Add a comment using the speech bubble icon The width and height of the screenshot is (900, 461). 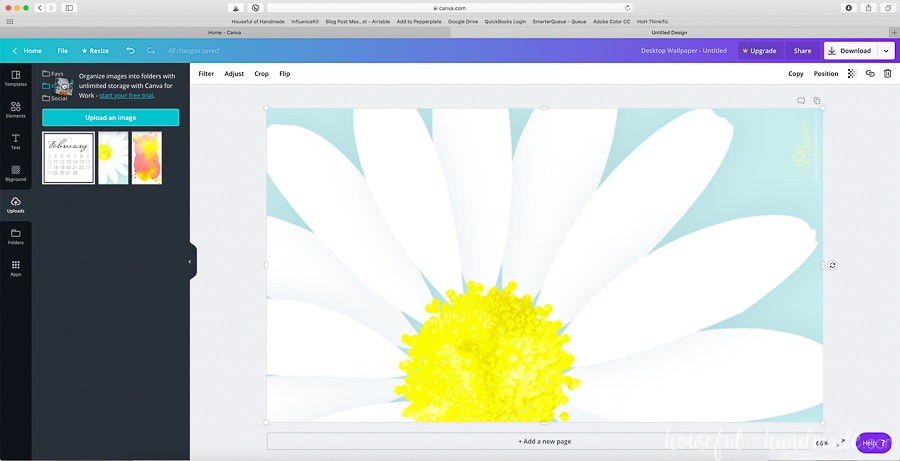[x=801, y=101]
